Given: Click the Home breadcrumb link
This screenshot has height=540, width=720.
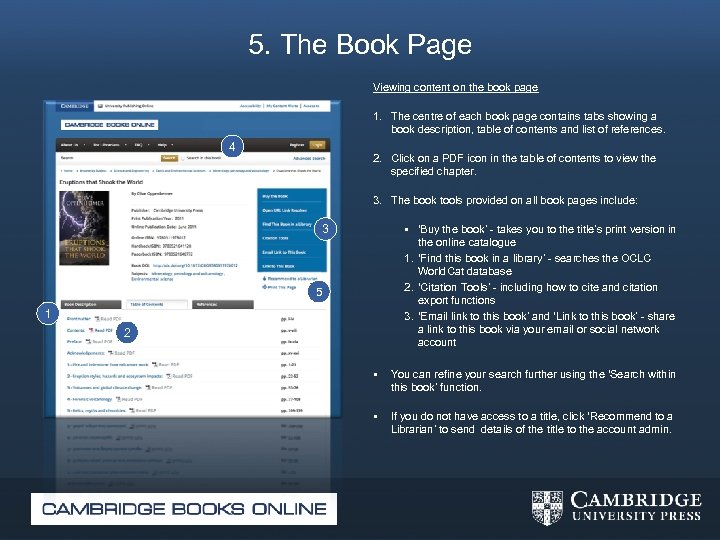Looking at the screenshot, I should click(68, 171).
